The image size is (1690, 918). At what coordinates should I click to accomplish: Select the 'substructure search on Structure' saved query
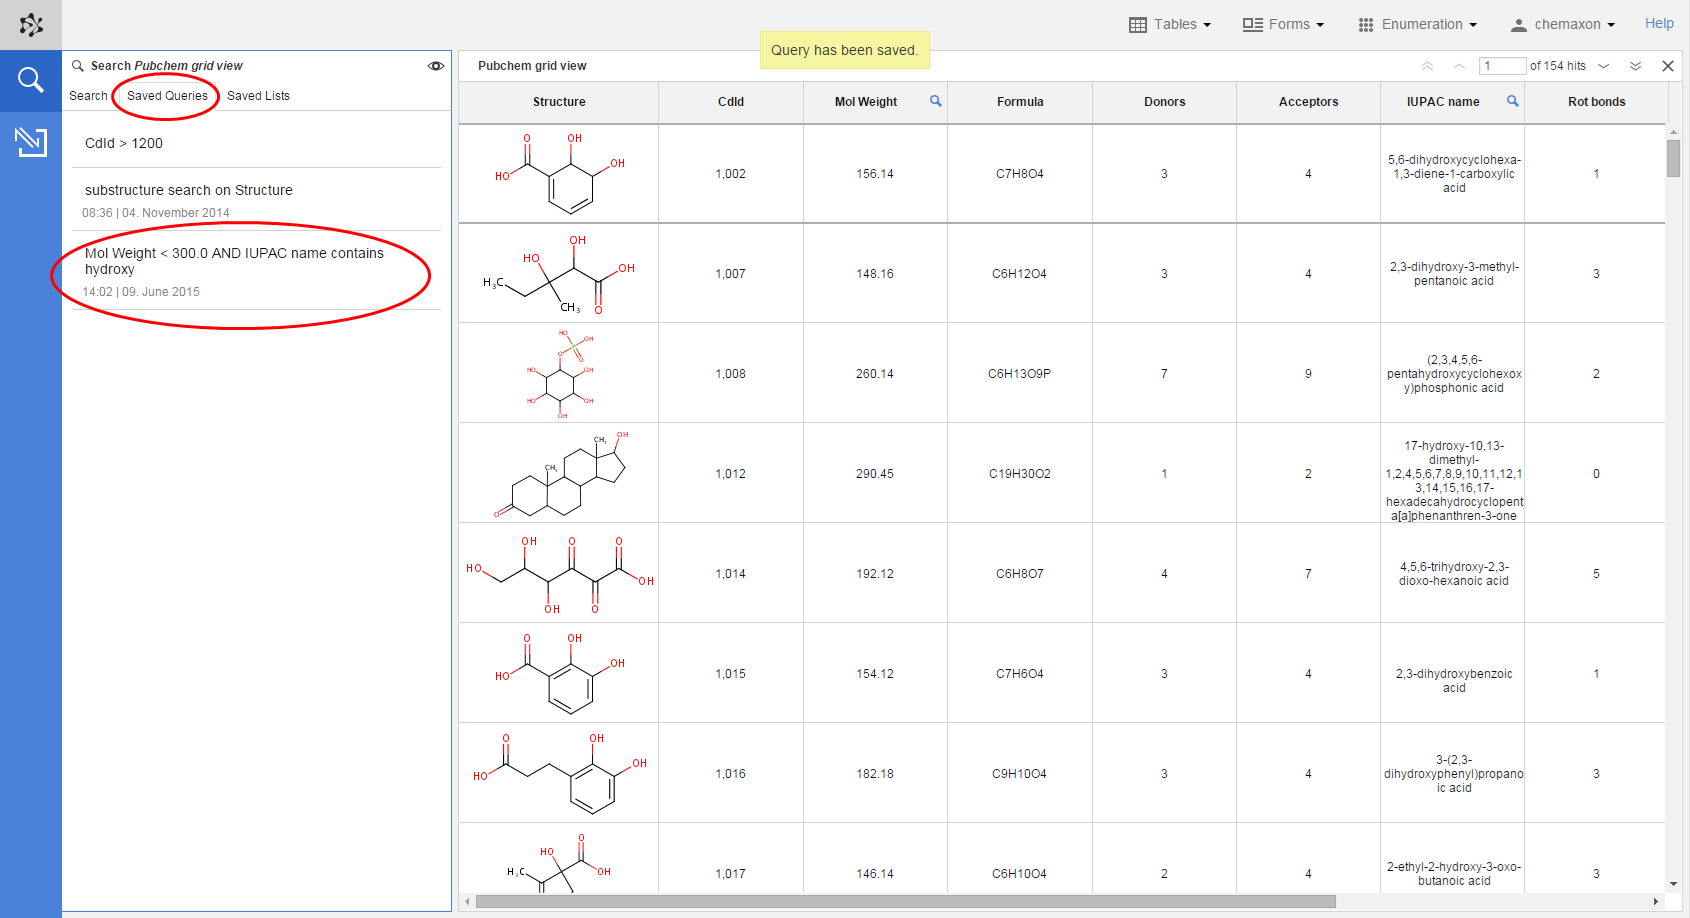188,190
